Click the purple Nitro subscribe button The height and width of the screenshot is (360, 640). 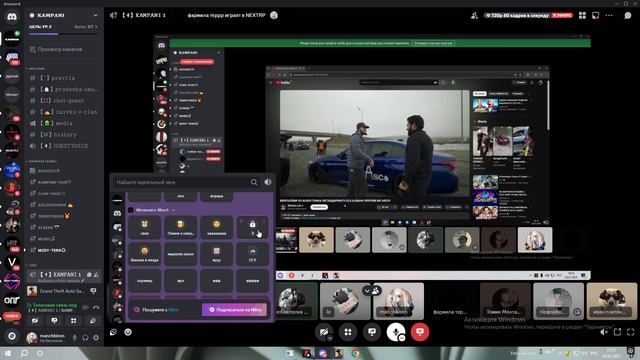(x=234, y=310)
